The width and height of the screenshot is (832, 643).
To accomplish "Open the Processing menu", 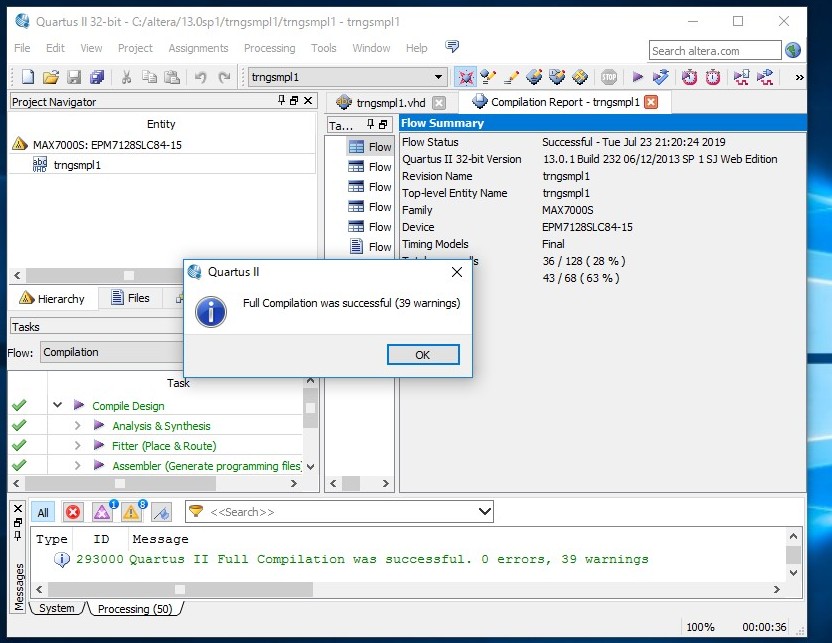I will click(270, 48).
